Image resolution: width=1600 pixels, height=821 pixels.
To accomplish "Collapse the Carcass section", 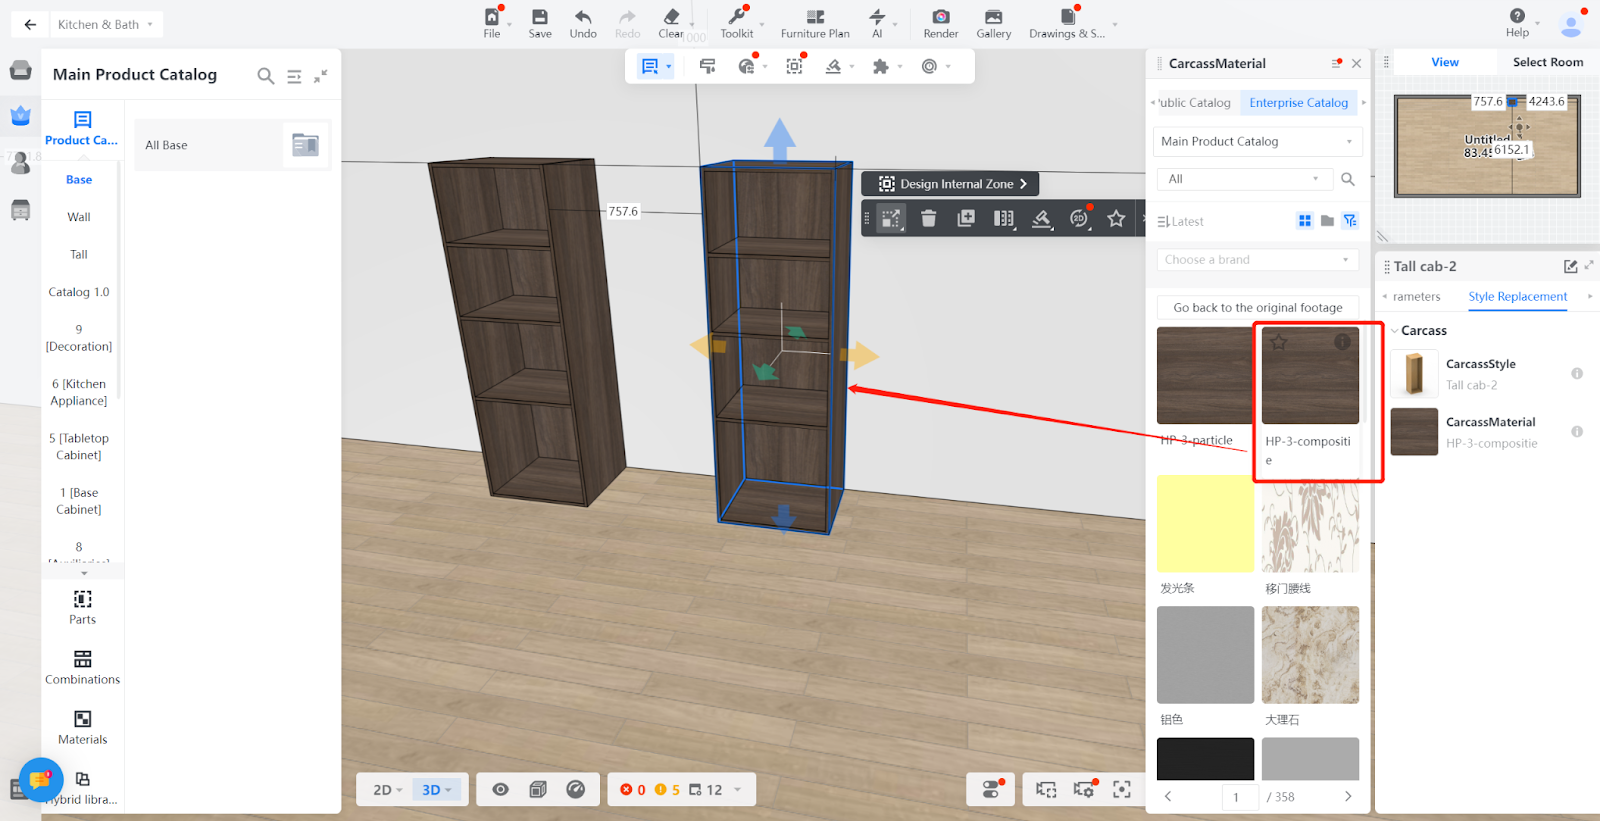I will tap(1395, 331).
